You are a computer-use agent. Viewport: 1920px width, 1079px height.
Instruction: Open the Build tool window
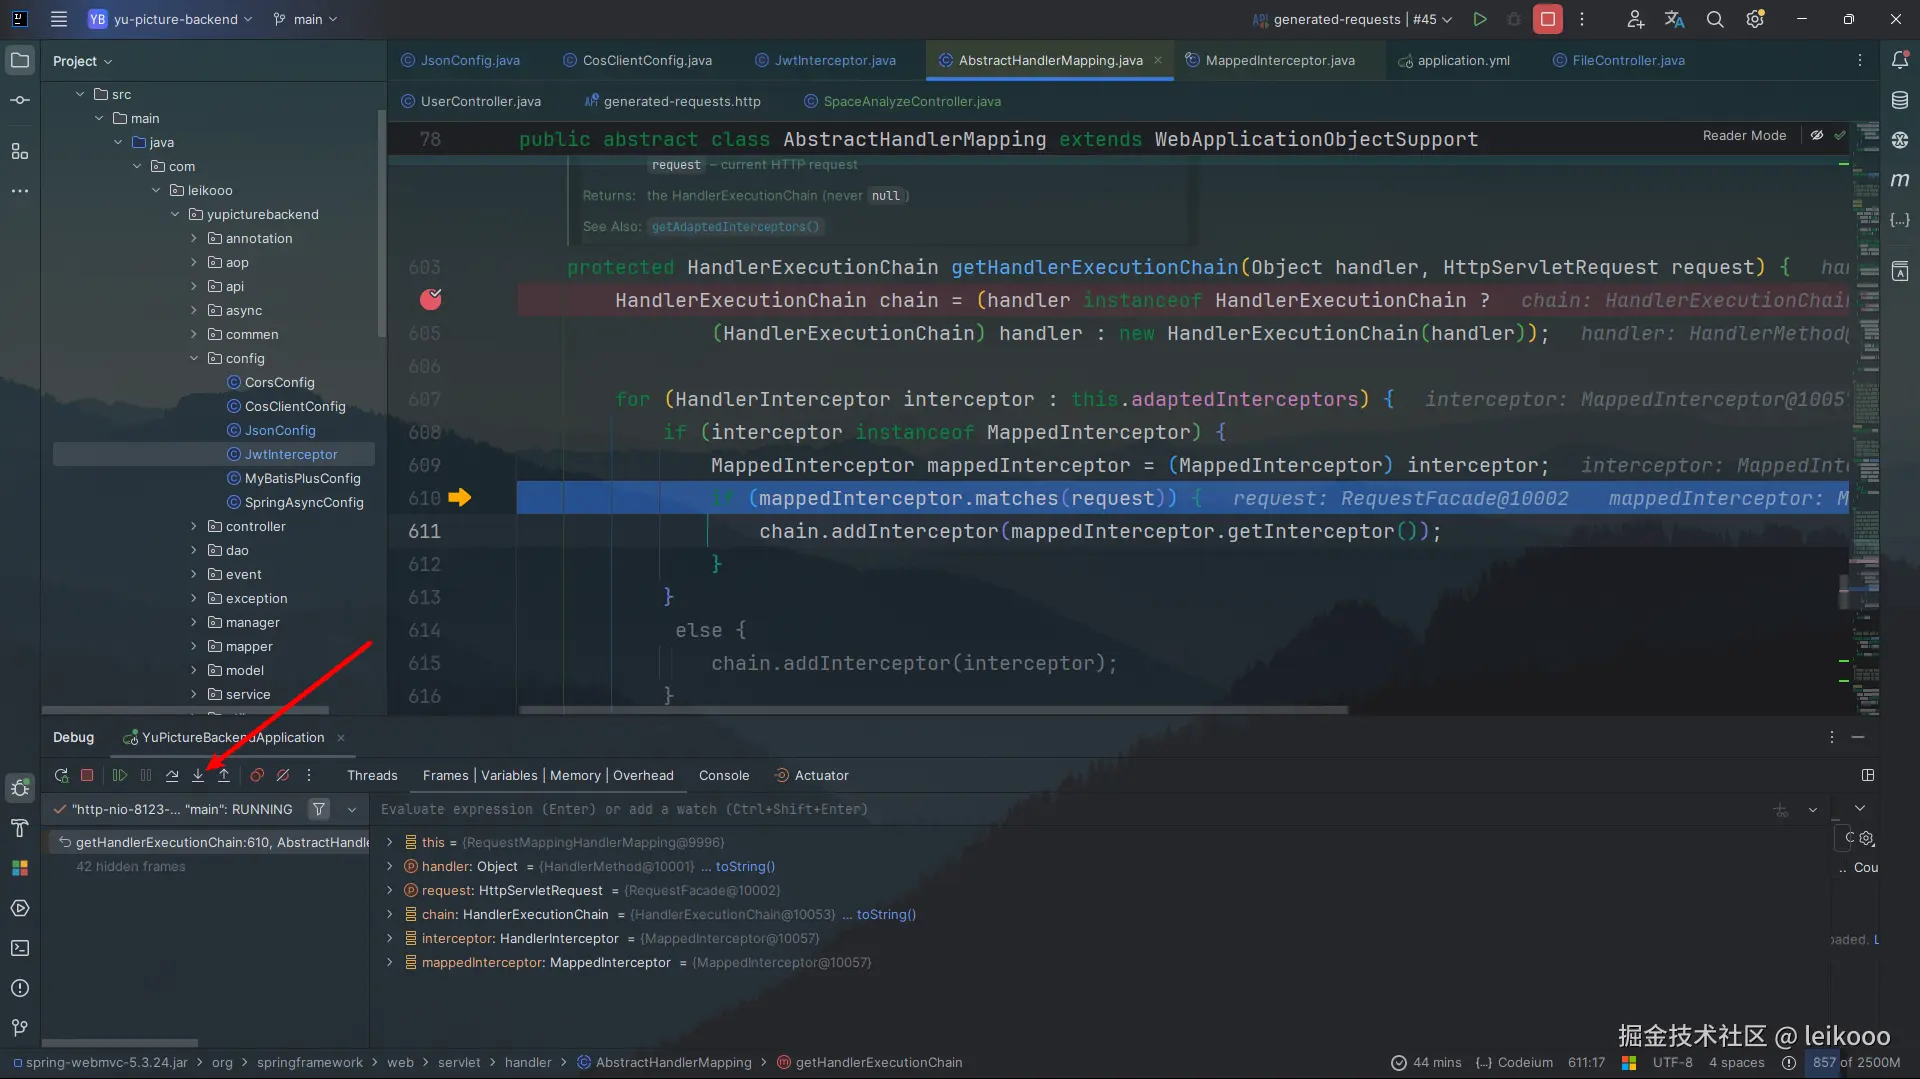[x=20, y=828]
